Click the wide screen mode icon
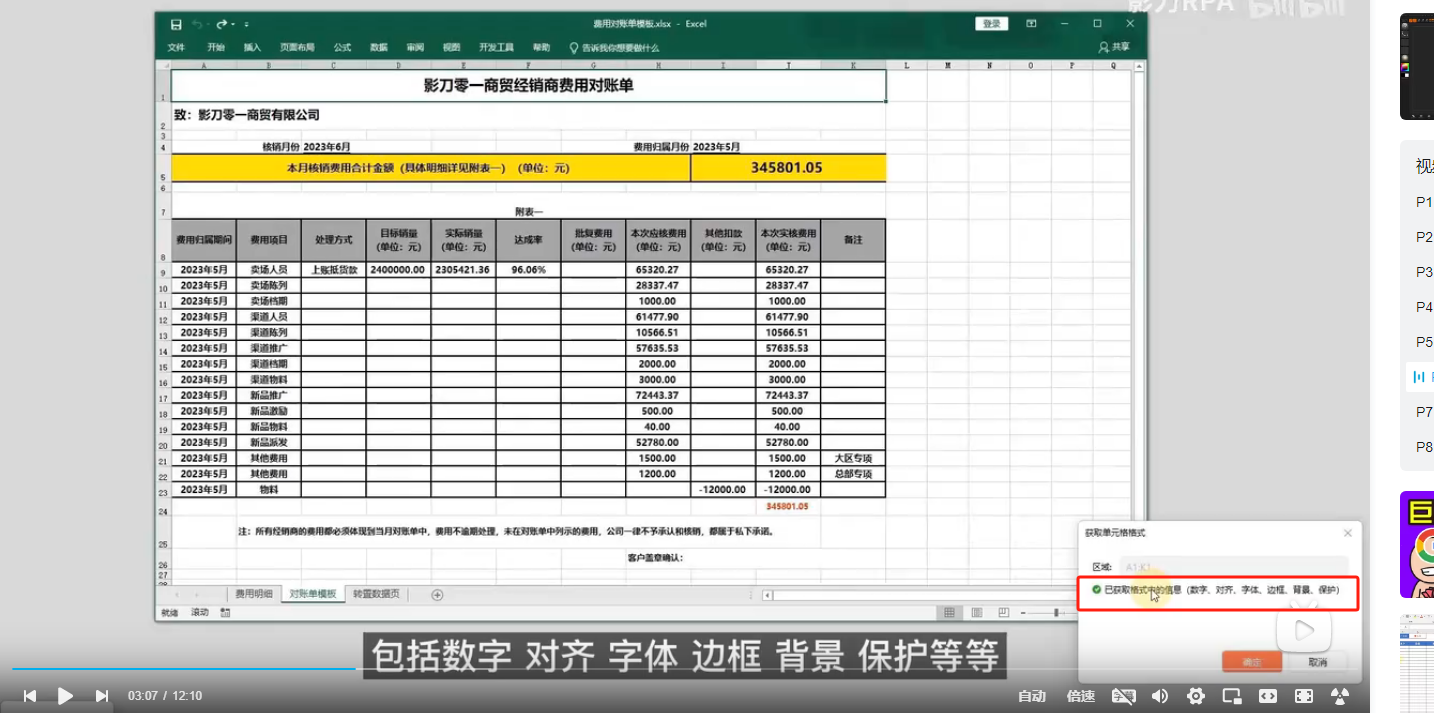Image resolution: width=1434 pixels, height=713 pixels. (x=1268, y=696)
